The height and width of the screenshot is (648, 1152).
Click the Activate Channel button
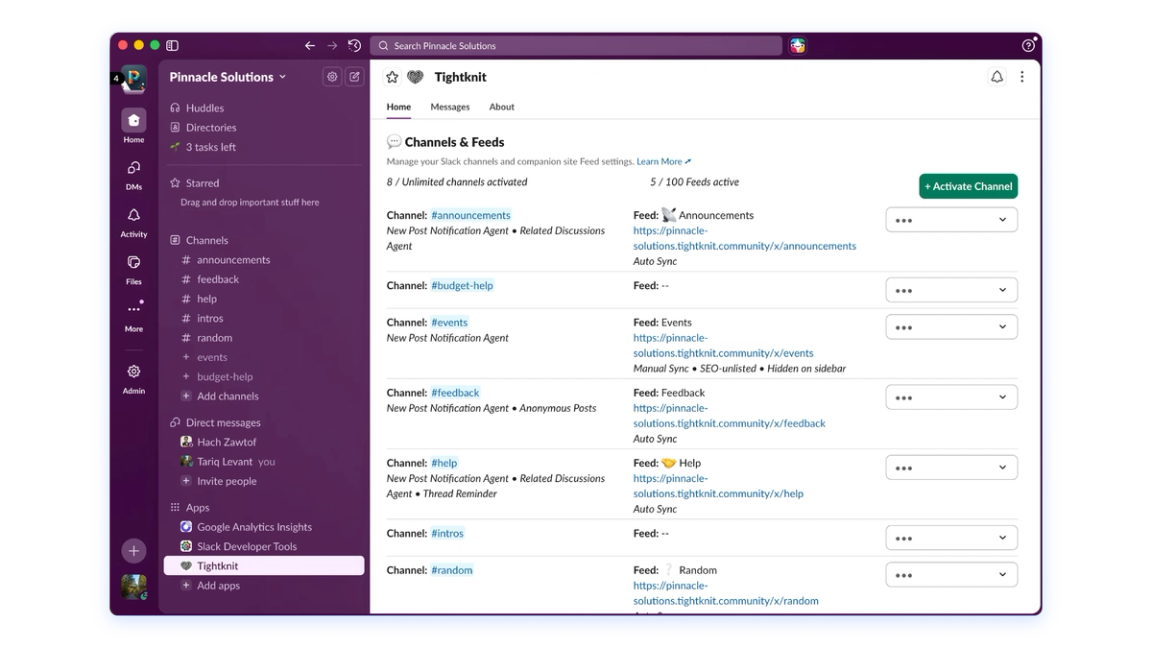point(968,186)
